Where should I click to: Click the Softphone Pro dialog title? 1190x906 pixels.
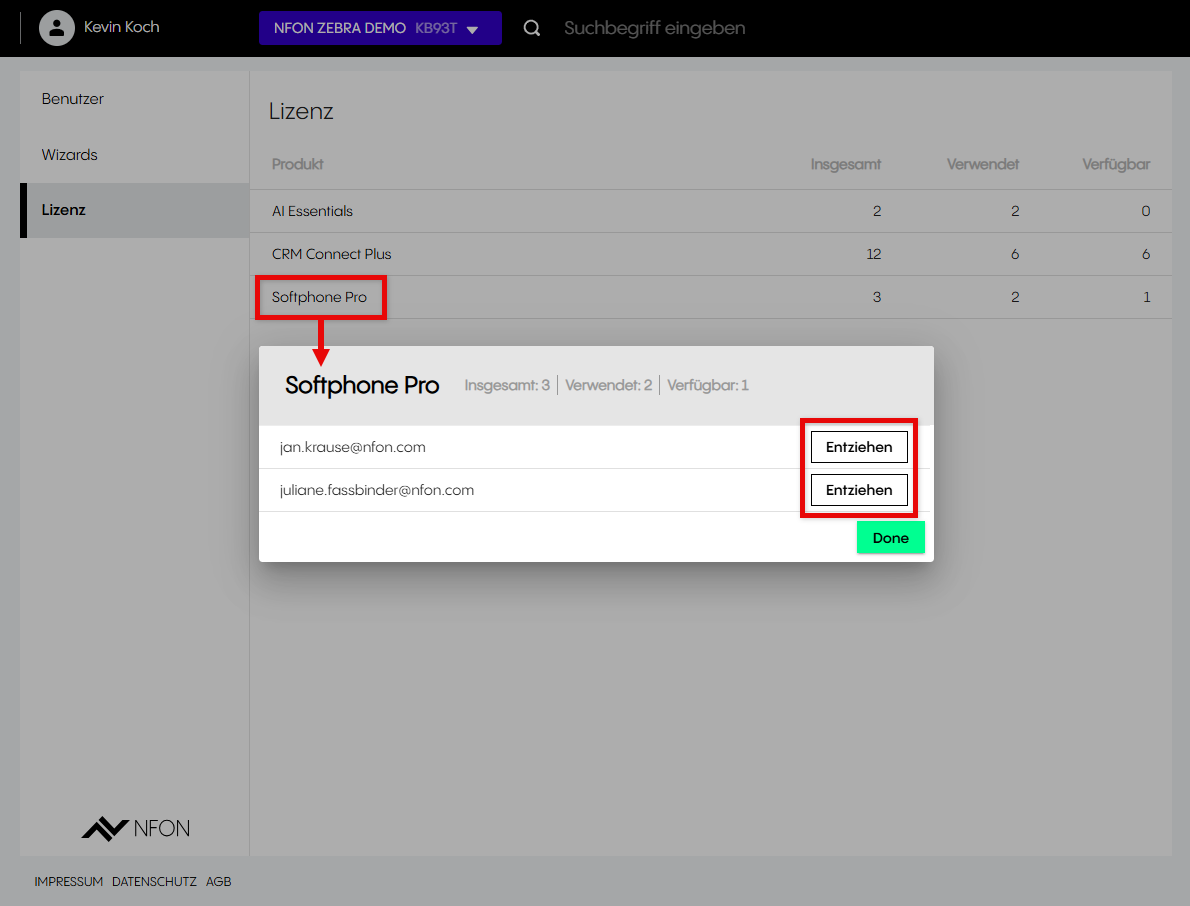click(x=362, y=385)
